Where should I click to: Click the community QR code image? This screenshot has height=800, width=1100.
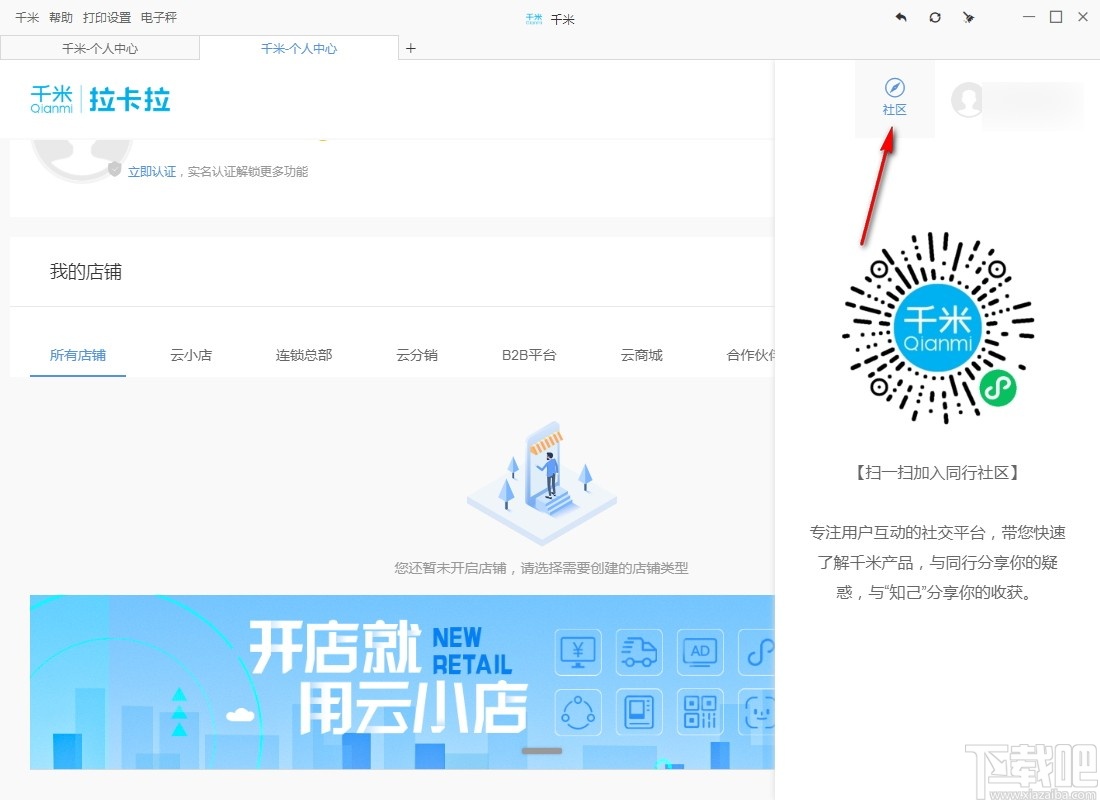(x=938, y=327)
